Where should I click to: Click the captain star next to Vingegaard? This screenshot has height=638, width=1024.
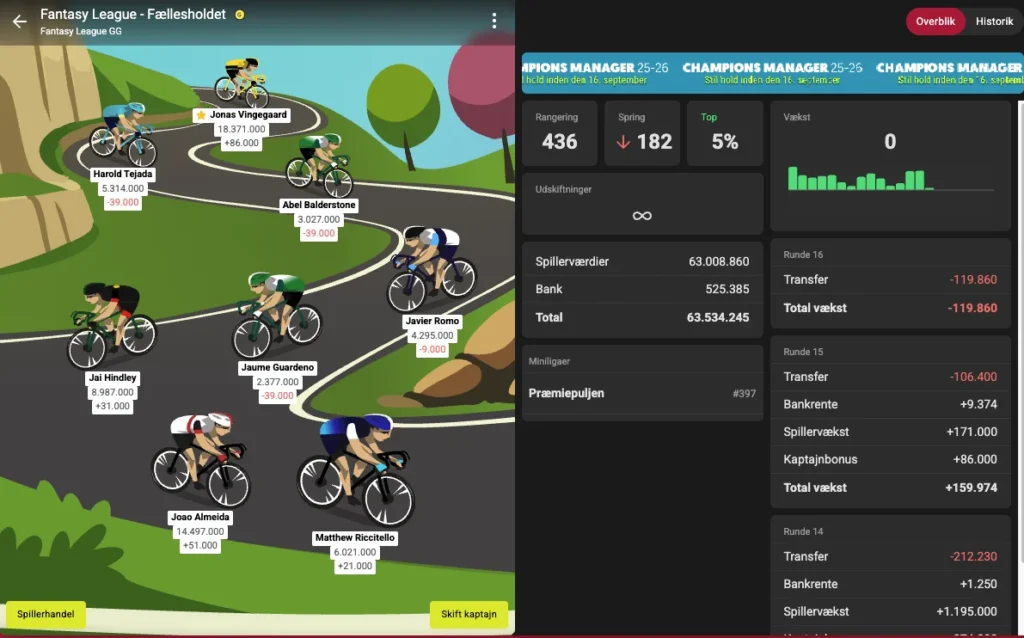[x=201, y=115]
